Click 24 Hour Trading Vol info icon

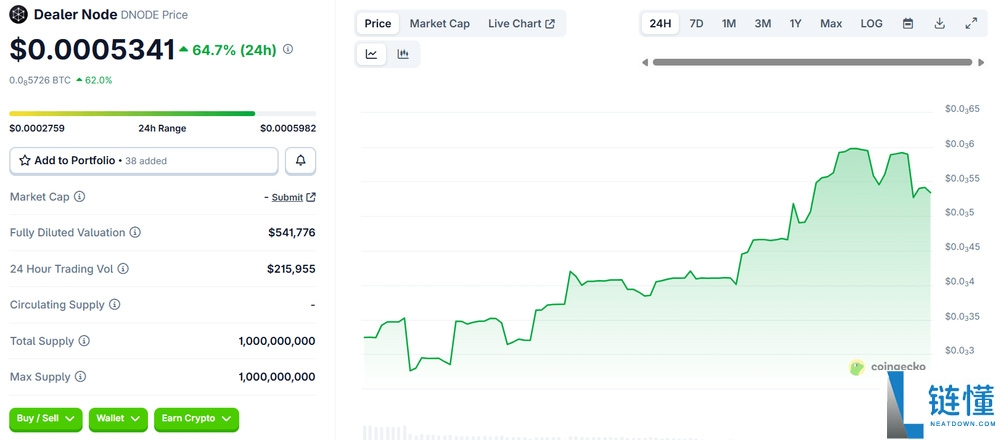pyautogui.click(x=123, y=269)
